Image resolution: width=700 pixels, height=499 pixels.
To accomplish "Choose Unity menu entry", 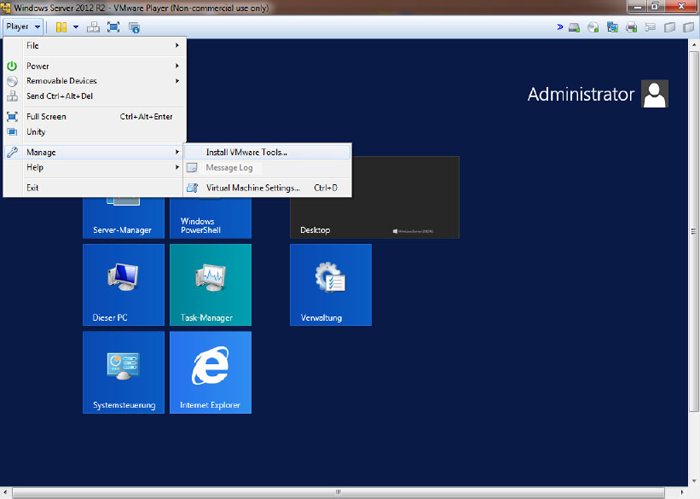I will [95, 132].
